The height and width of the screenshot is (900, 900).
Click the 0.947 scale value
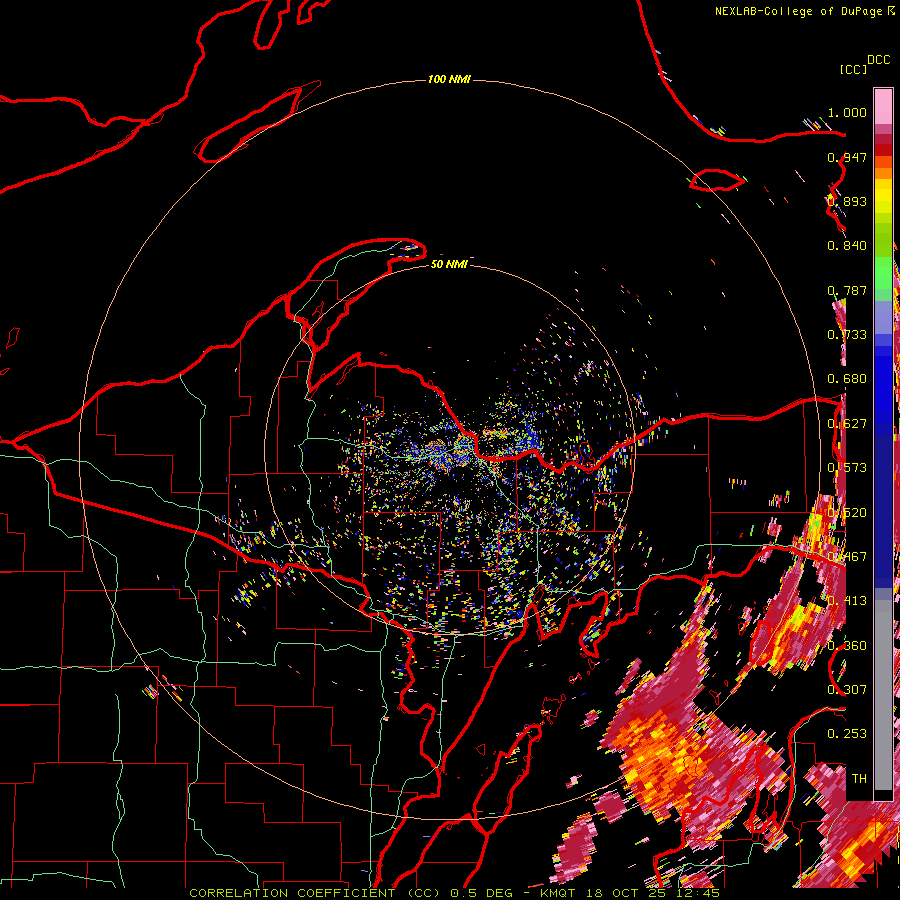(x=847, y=157)
